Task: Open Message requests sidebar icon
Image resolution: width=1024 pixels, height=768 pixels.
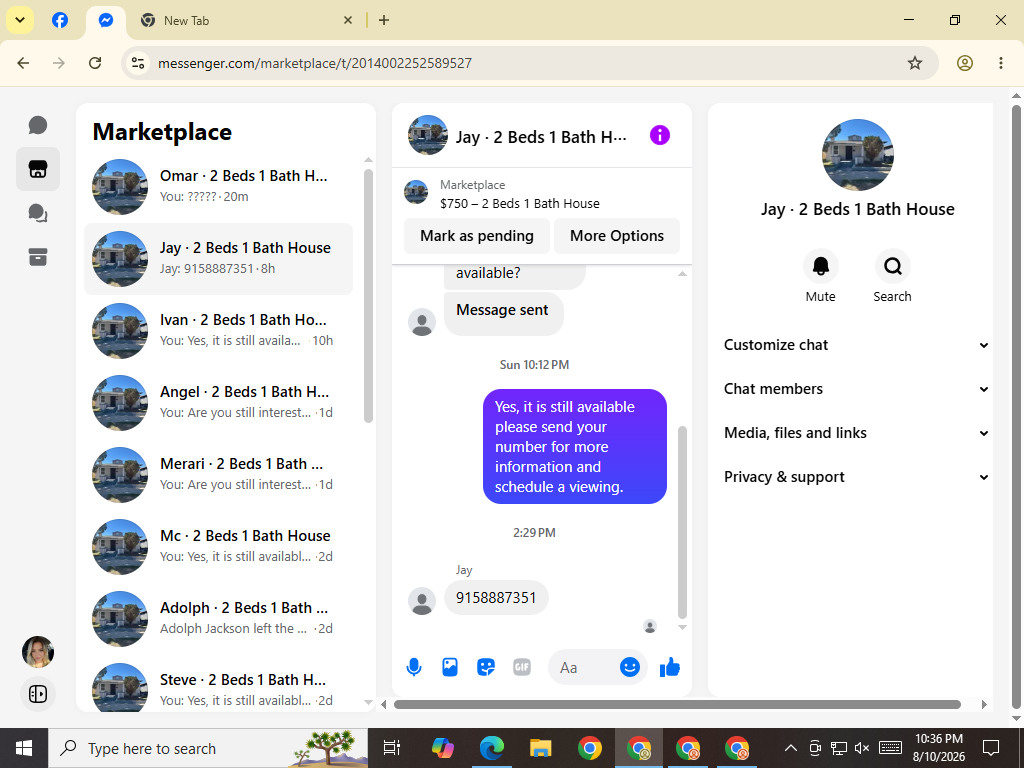Action: pos(38,213)
